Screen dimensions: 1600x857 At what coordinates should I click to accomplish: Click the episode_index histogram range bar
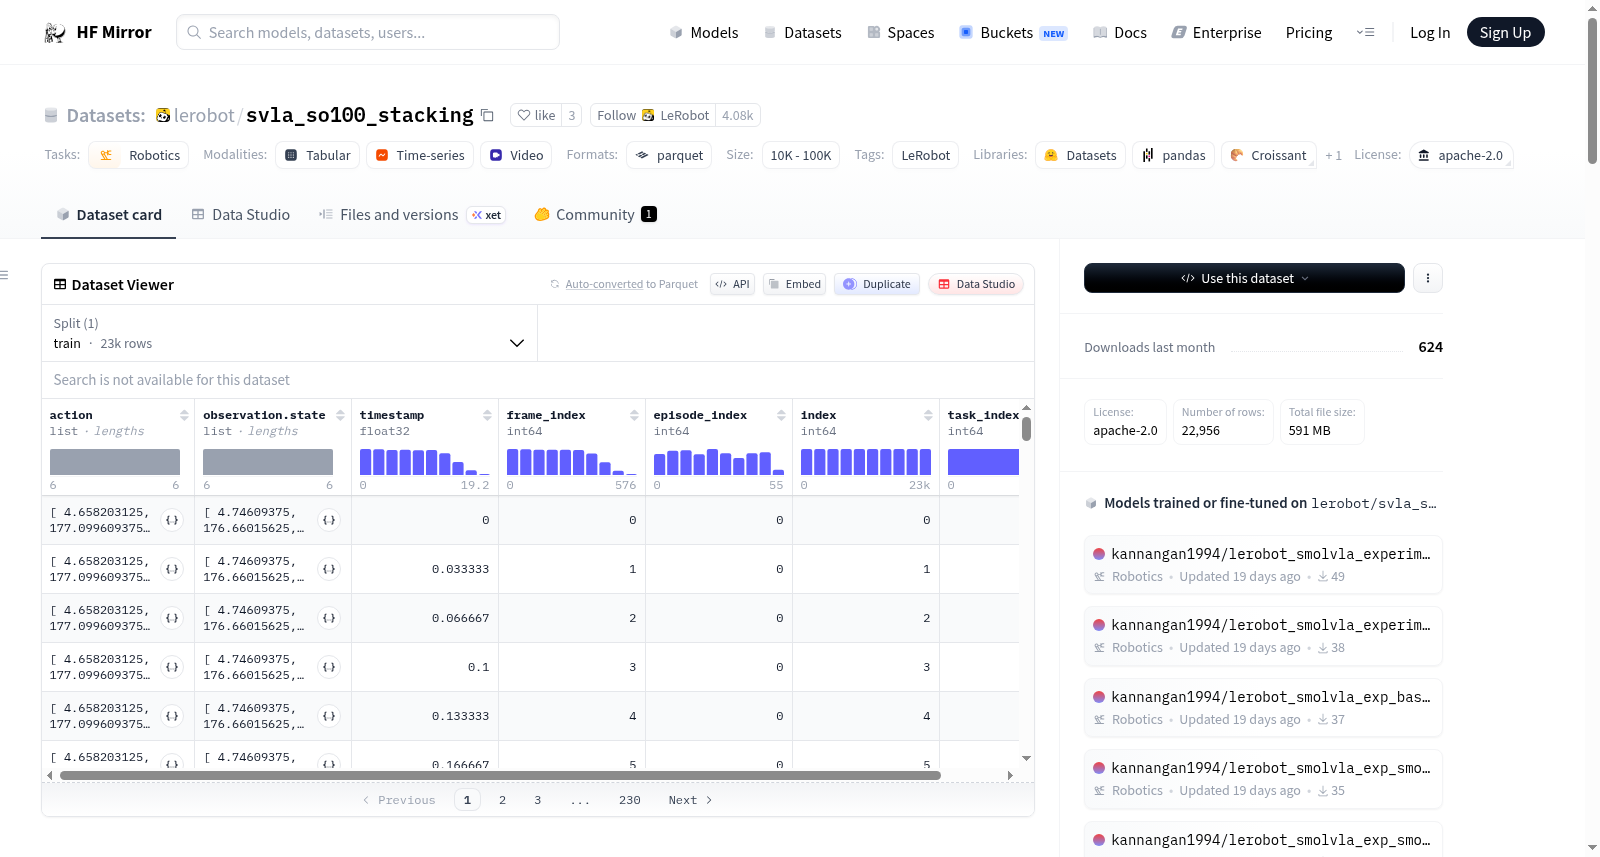pos(719,462)
